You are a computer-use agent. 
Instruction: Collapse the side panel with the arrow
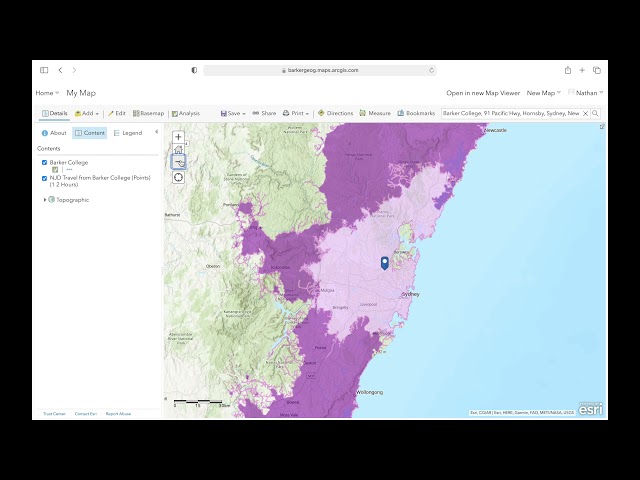tap(156, 132)
